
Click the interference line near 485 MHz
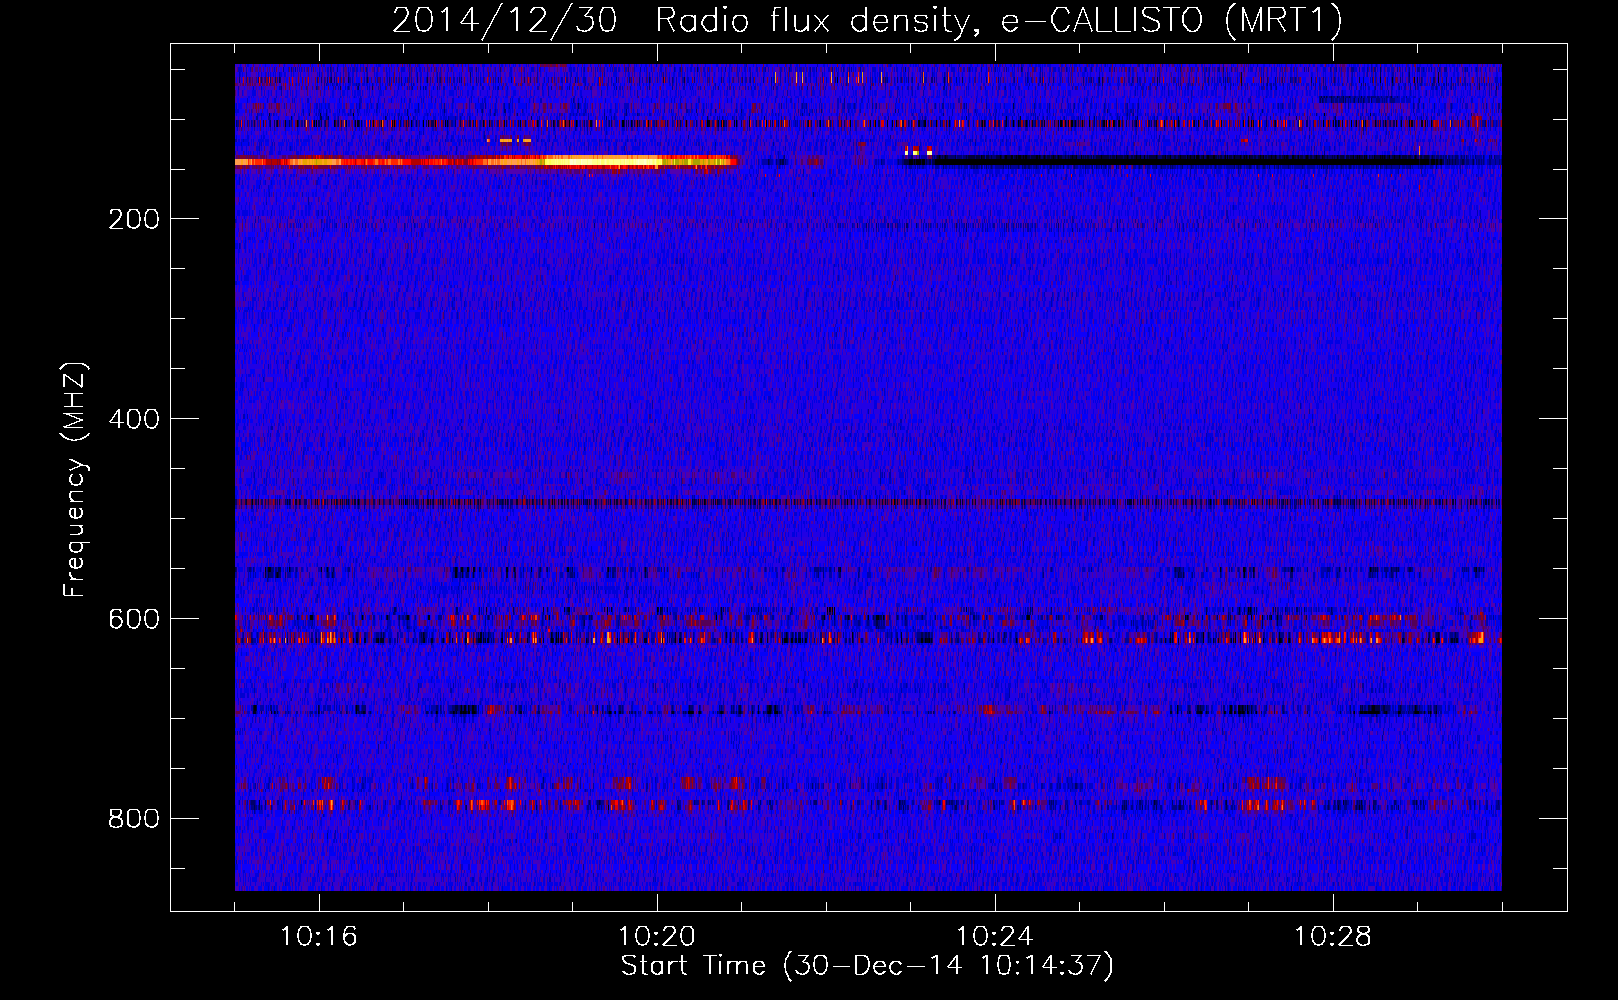click(x=868, y=503)
